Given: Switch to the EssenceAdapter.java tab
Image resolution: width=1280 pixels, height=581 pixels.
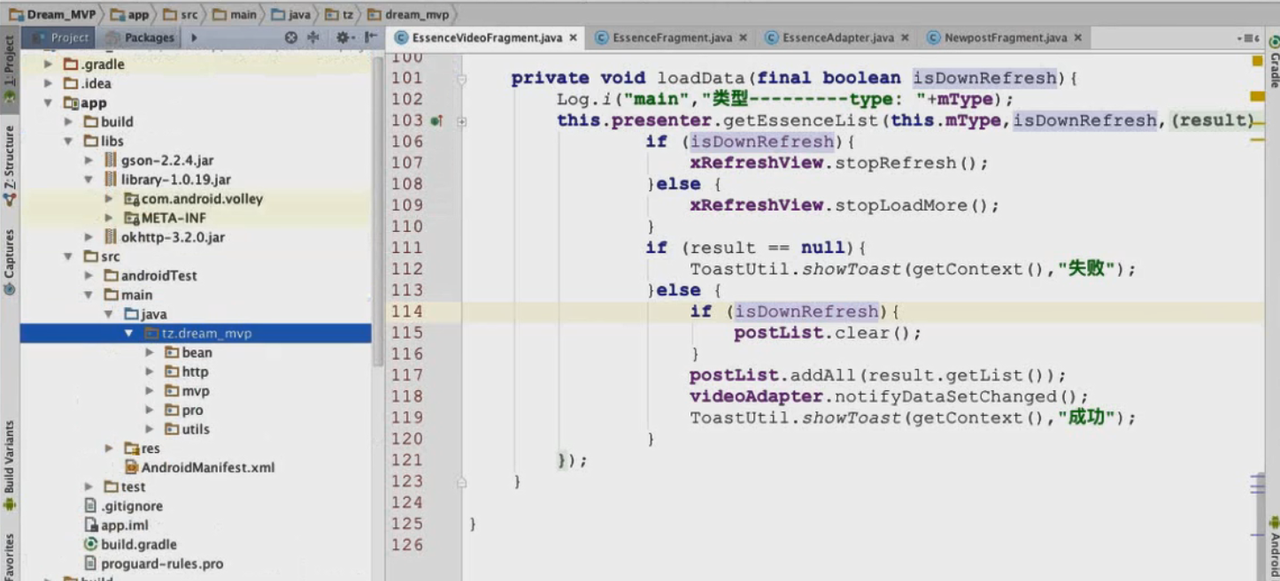Looking at the screenshot, I should coord(837,38).
